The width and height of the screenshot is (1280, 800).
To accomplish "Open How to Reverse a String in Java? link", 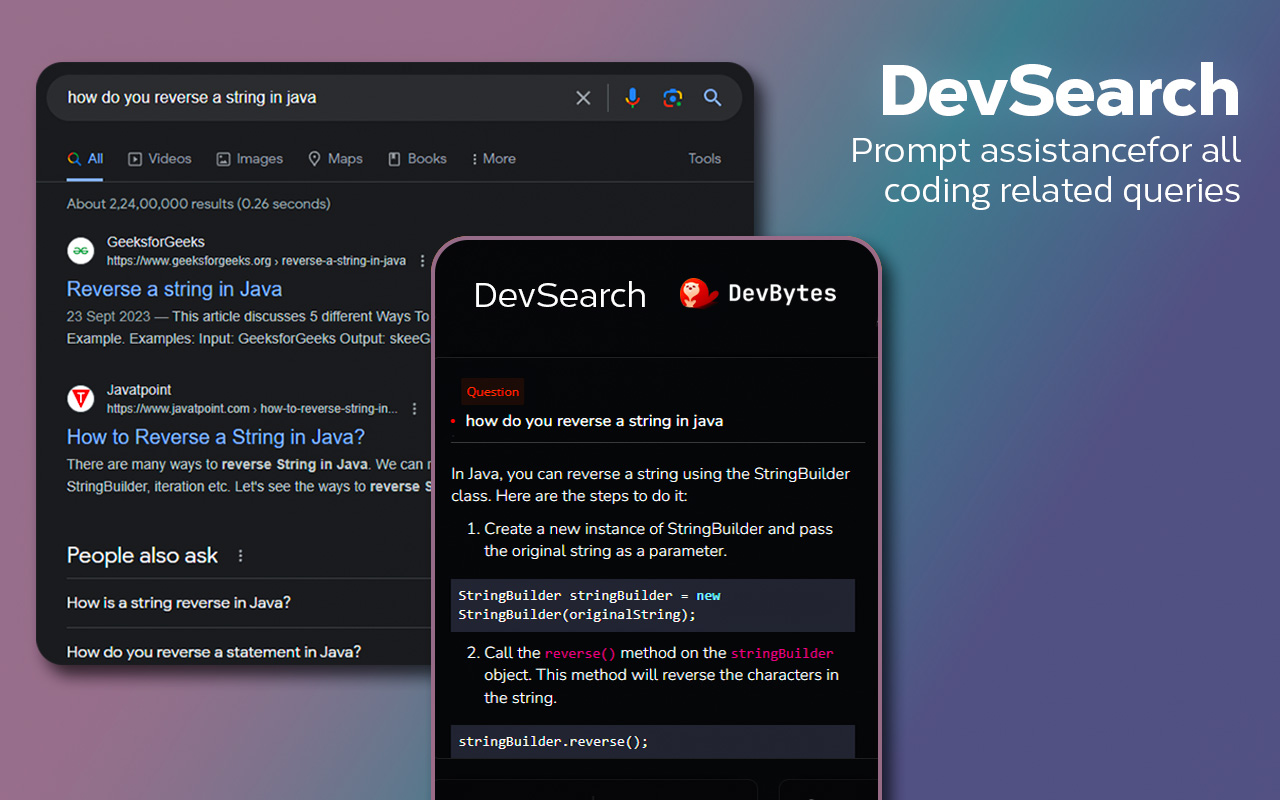I will (x=216, y=437).
